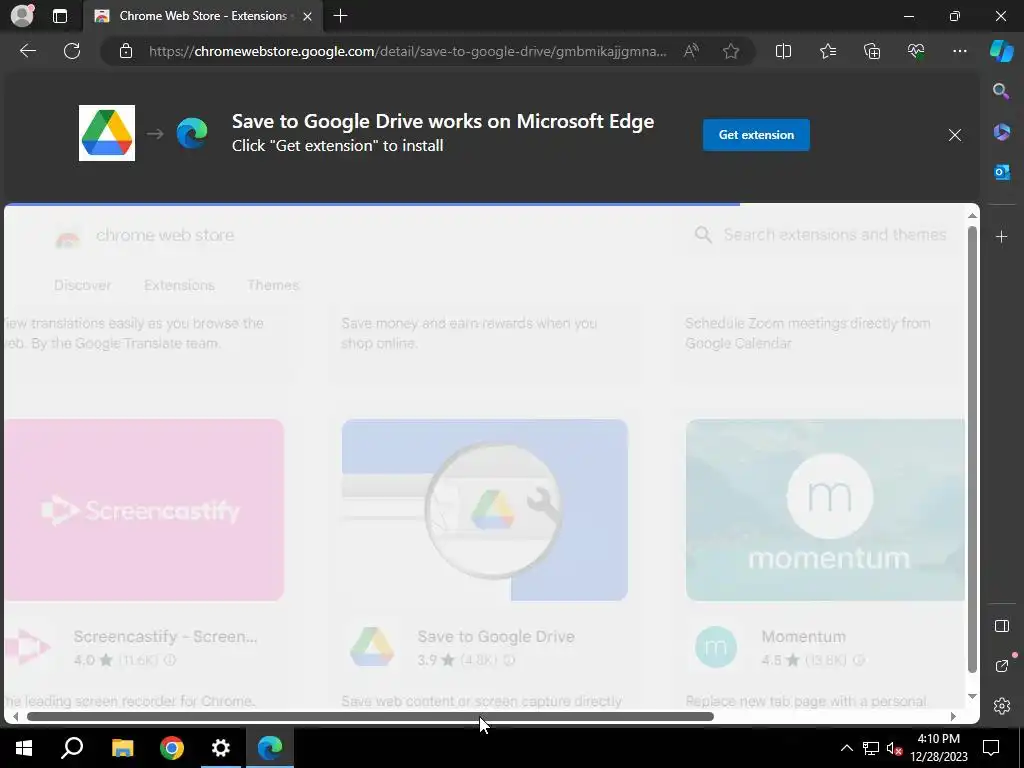This screenshot has height=768, width=1024.
Task: Dismiss the Save to Google Drive banner
Action: pyautogui.click(x=955, y=135)
